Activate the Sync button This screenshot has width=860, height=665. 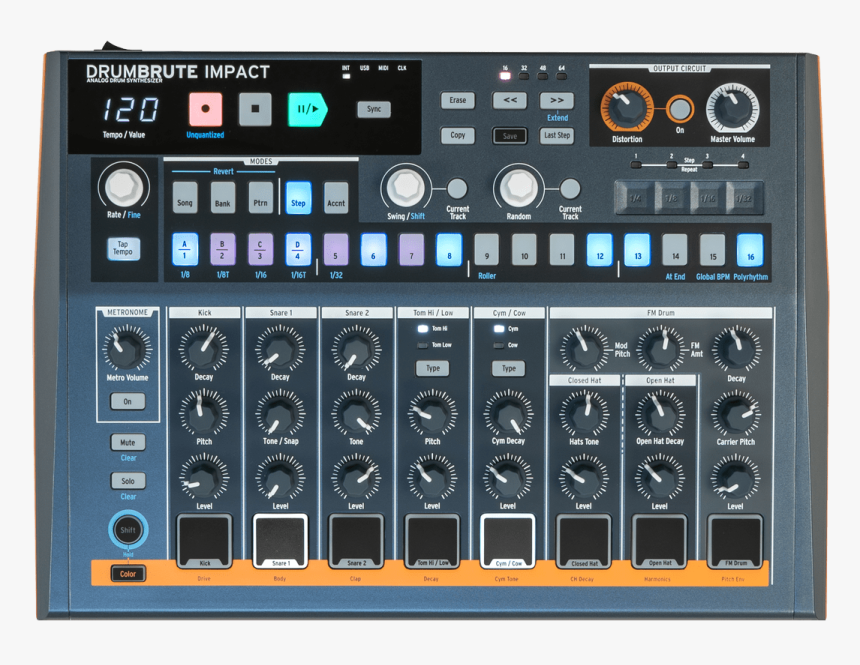tap(372, 107)
